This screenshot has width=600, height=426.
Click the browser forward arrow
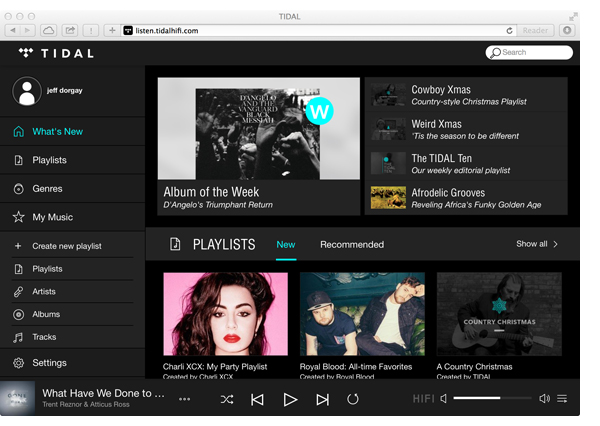[x=27, y=30]
